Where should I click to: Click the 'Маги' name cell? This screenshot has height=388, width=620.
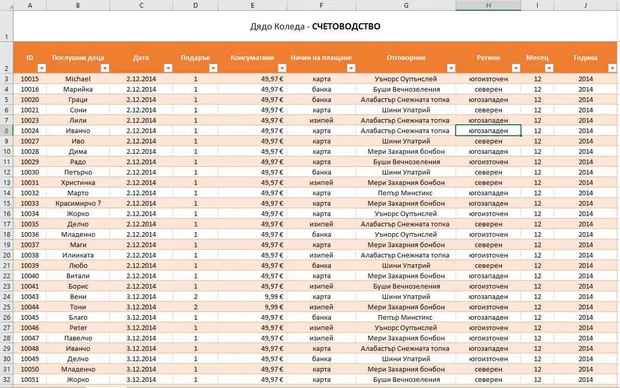click(78, 245)
